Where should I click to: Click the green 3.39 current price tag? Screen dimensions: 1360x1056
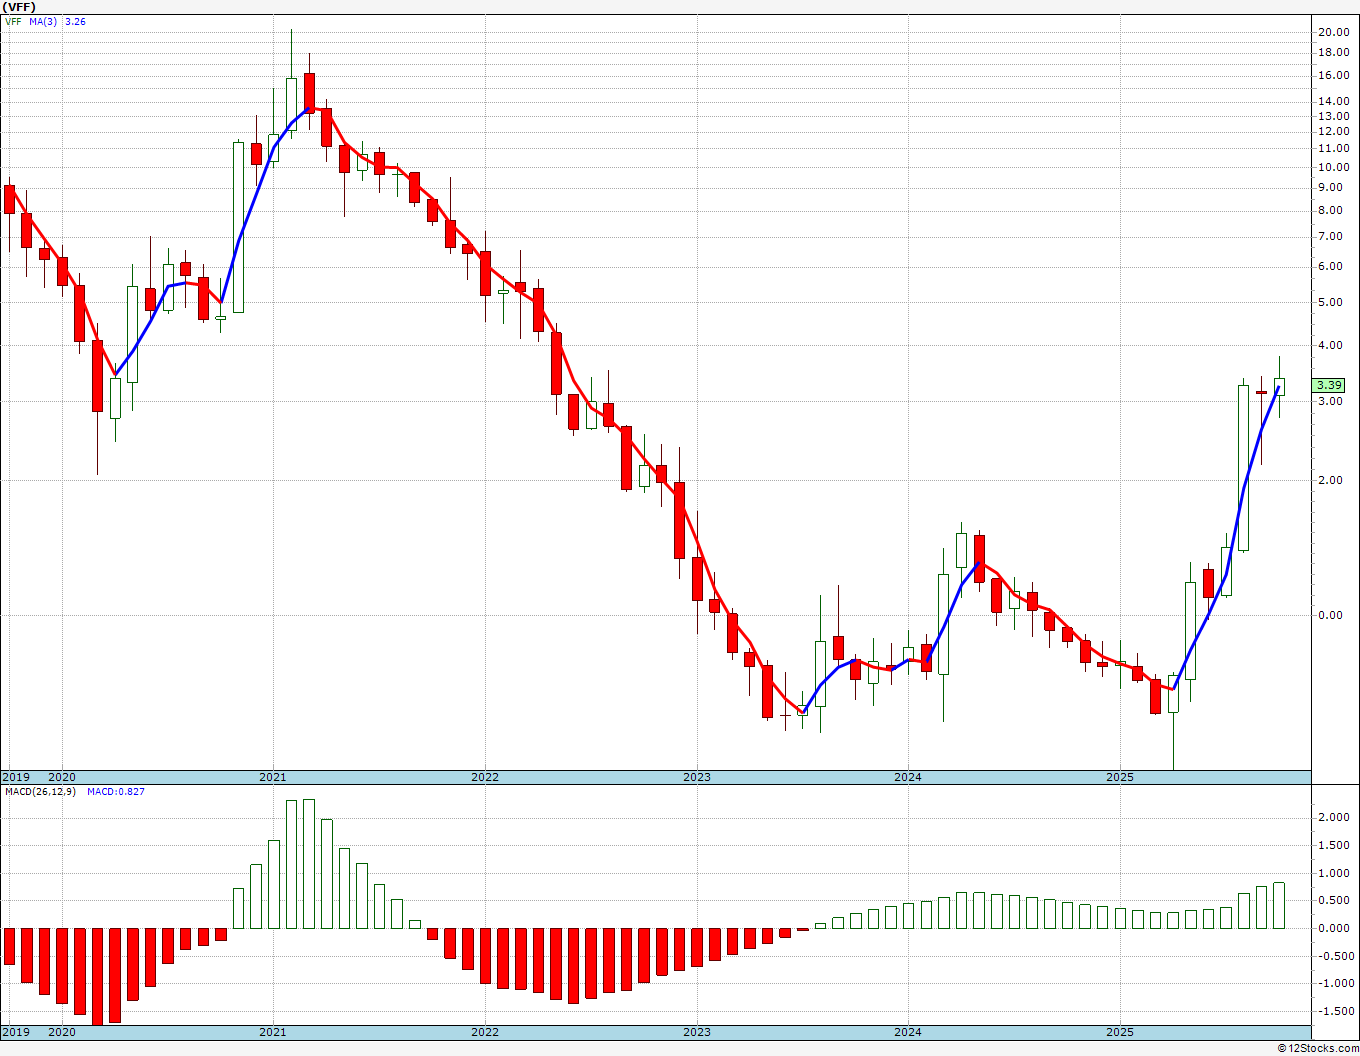[1329, 385]
